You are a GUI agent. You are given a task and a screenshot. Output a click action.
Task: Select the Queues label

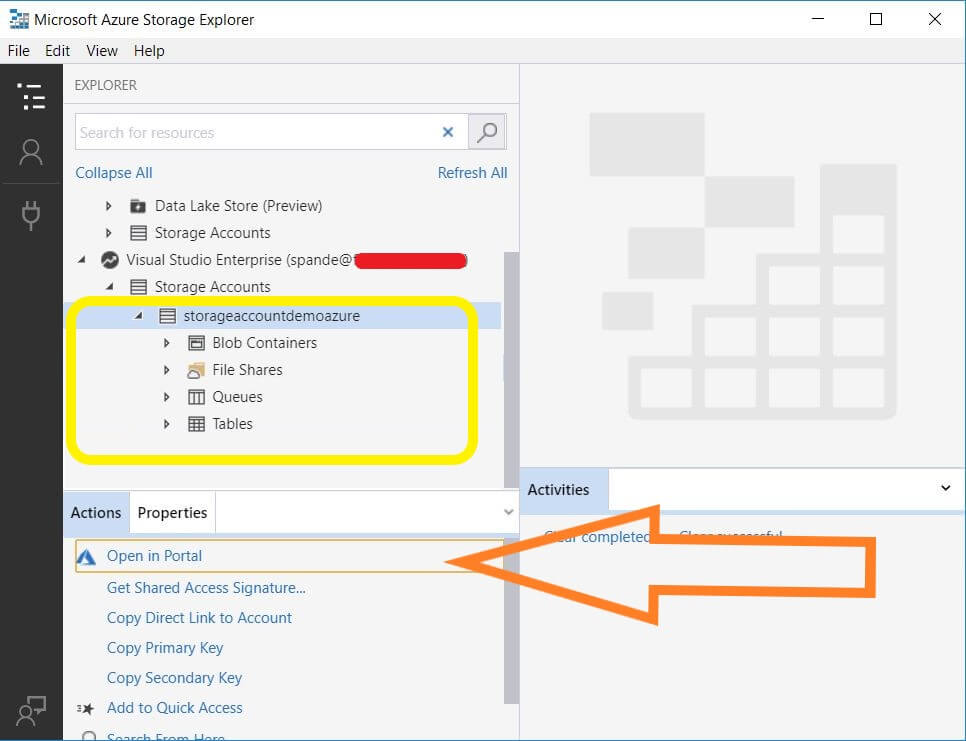coord(237,397)
